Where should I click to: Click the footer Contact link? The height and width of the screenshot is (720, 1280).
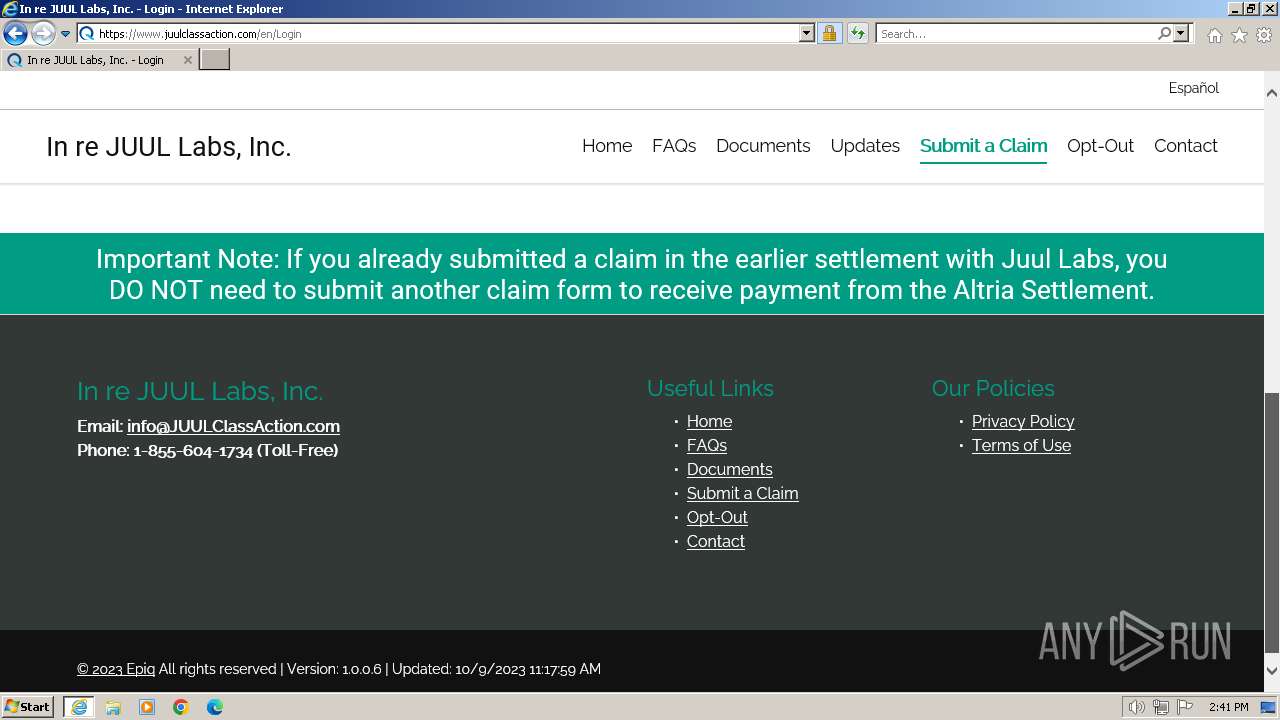click(x=715, y=541)
